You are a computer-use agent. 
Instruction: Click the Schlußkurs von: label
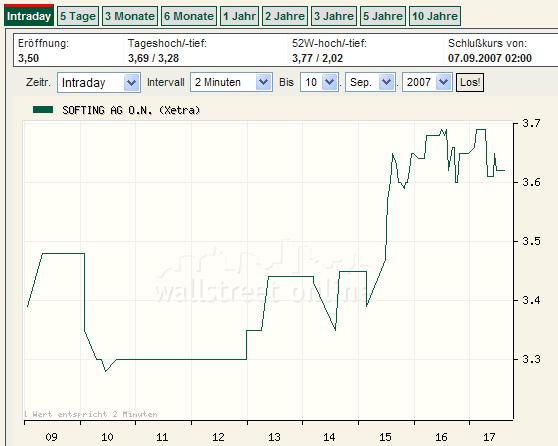[487, 44]
